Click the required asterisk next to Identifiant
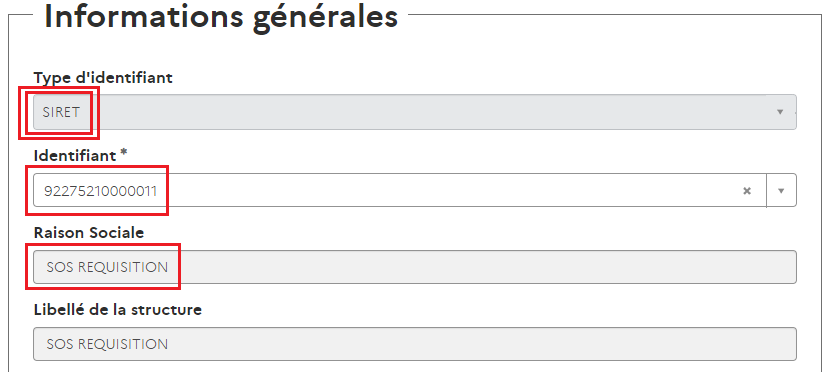This screenshot has width=835, height=372. coord(124,154)
